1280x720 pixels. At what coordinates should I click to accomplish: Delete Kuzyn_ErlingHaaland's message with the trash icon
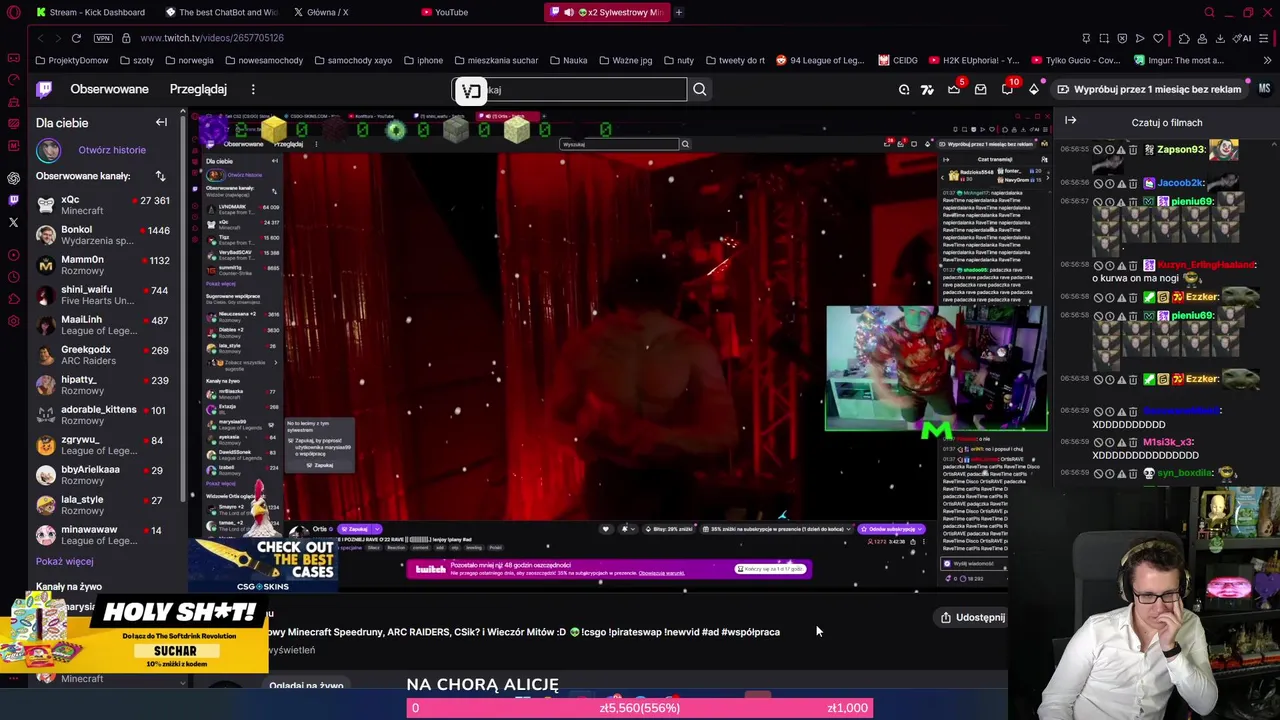pyautogui.click(x=1133, y=265)
